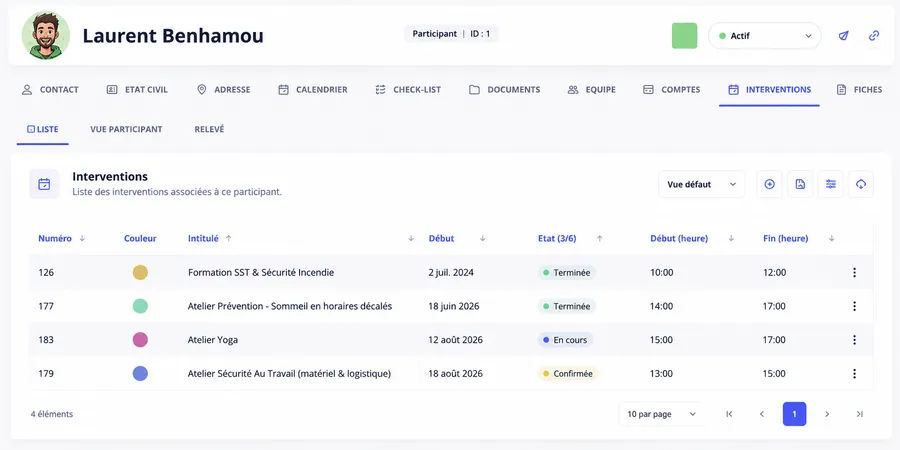Click green color dot of intervention 177
The image size is (900, 450).
pos(140,306)
